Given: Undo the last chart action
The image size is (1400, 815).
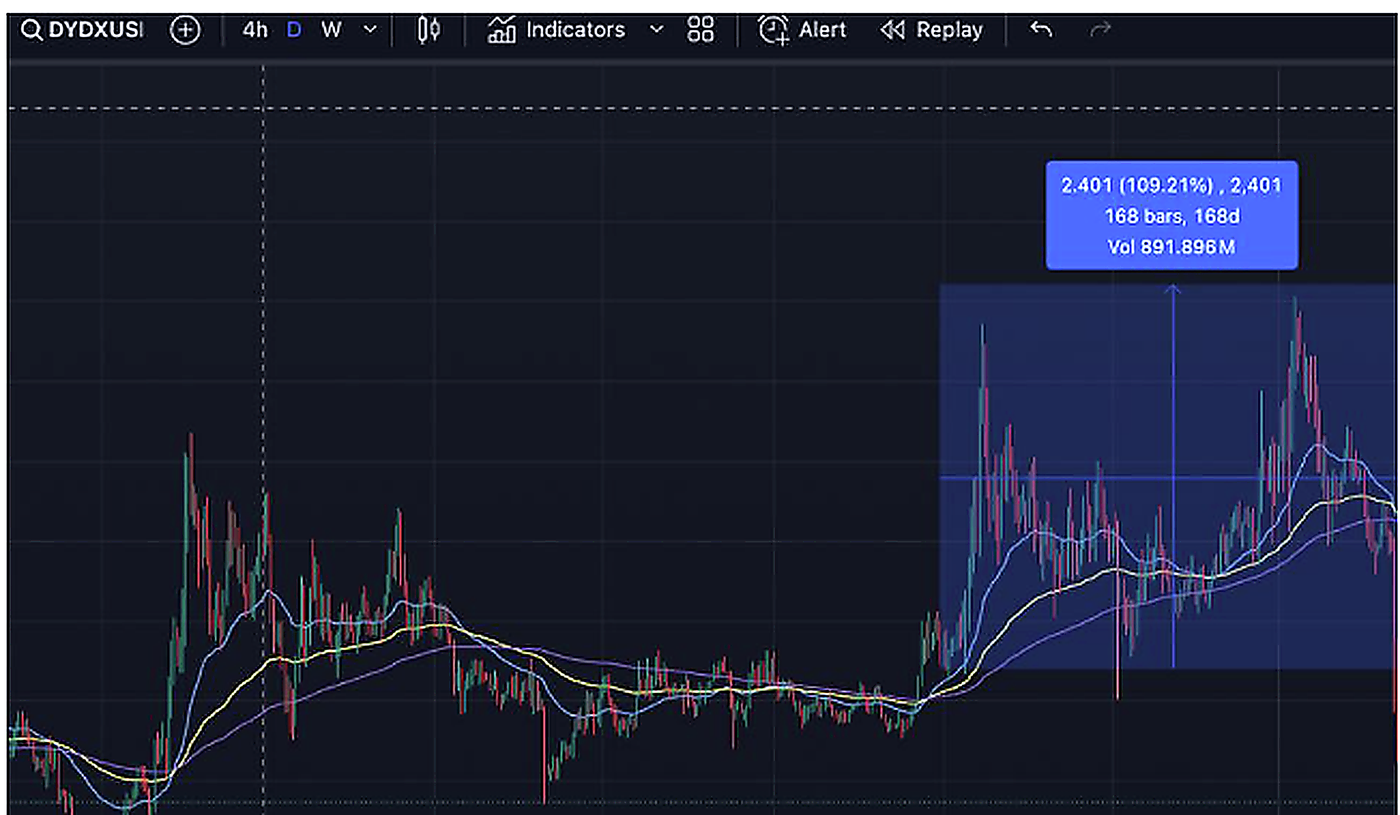Looking at the screenshot, I should (x=1041, y=30).
